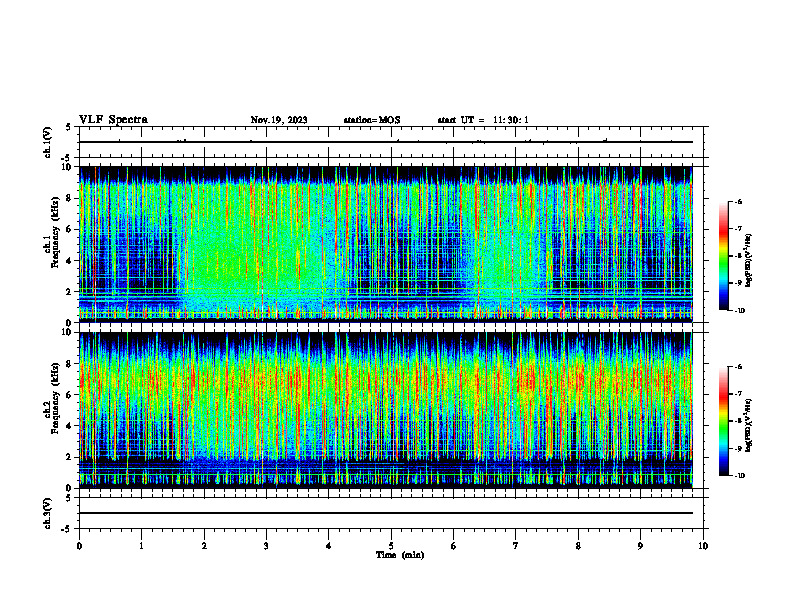This screenshot has width=792, height=612.
Task: Click the ch.1 color scale bar
Action: [x=723, y=256]
